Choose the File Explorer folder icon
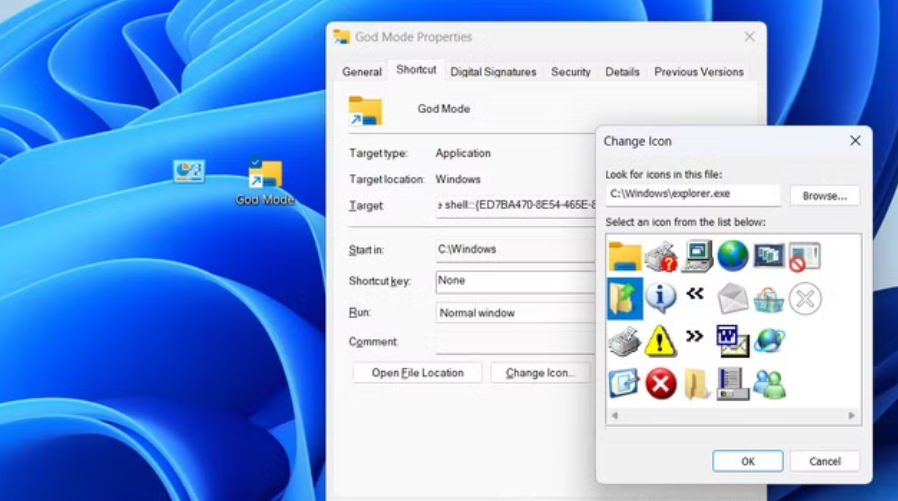This screenshot has height=501, width=898. tap(624, 256)
